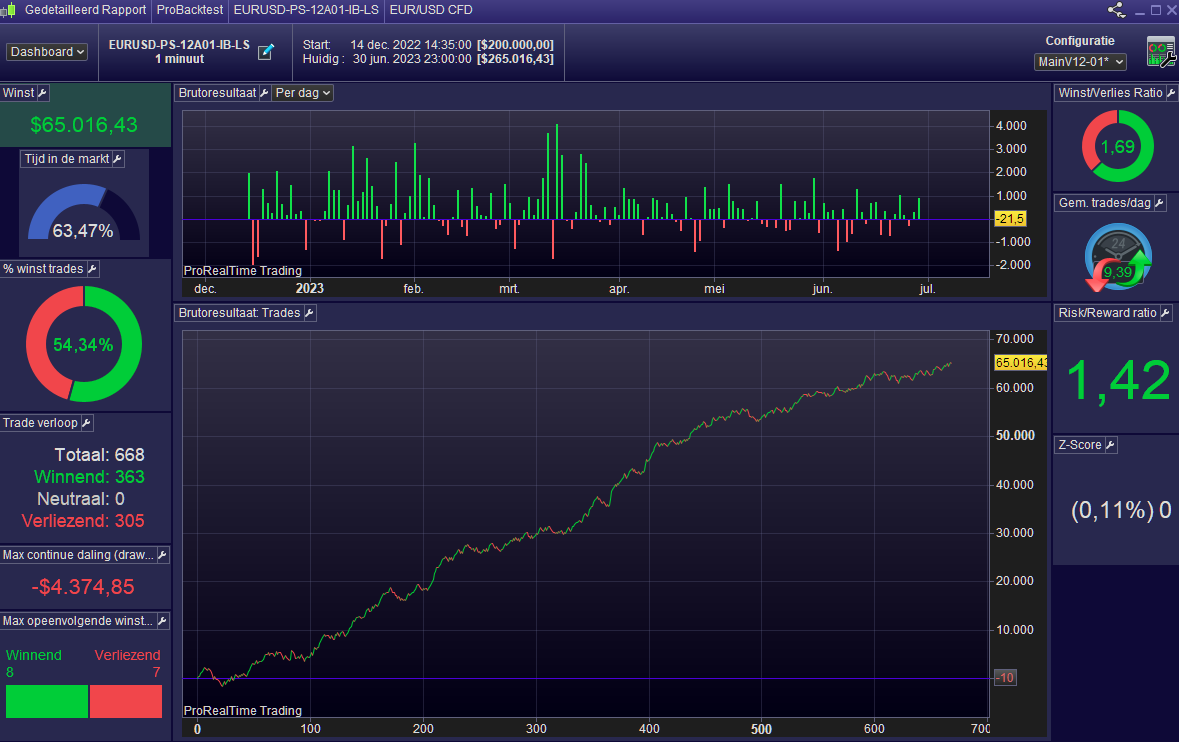Open wrench settings for Z-Score widget
This screenshot has height=742, width=1179.
point(1110,445)
